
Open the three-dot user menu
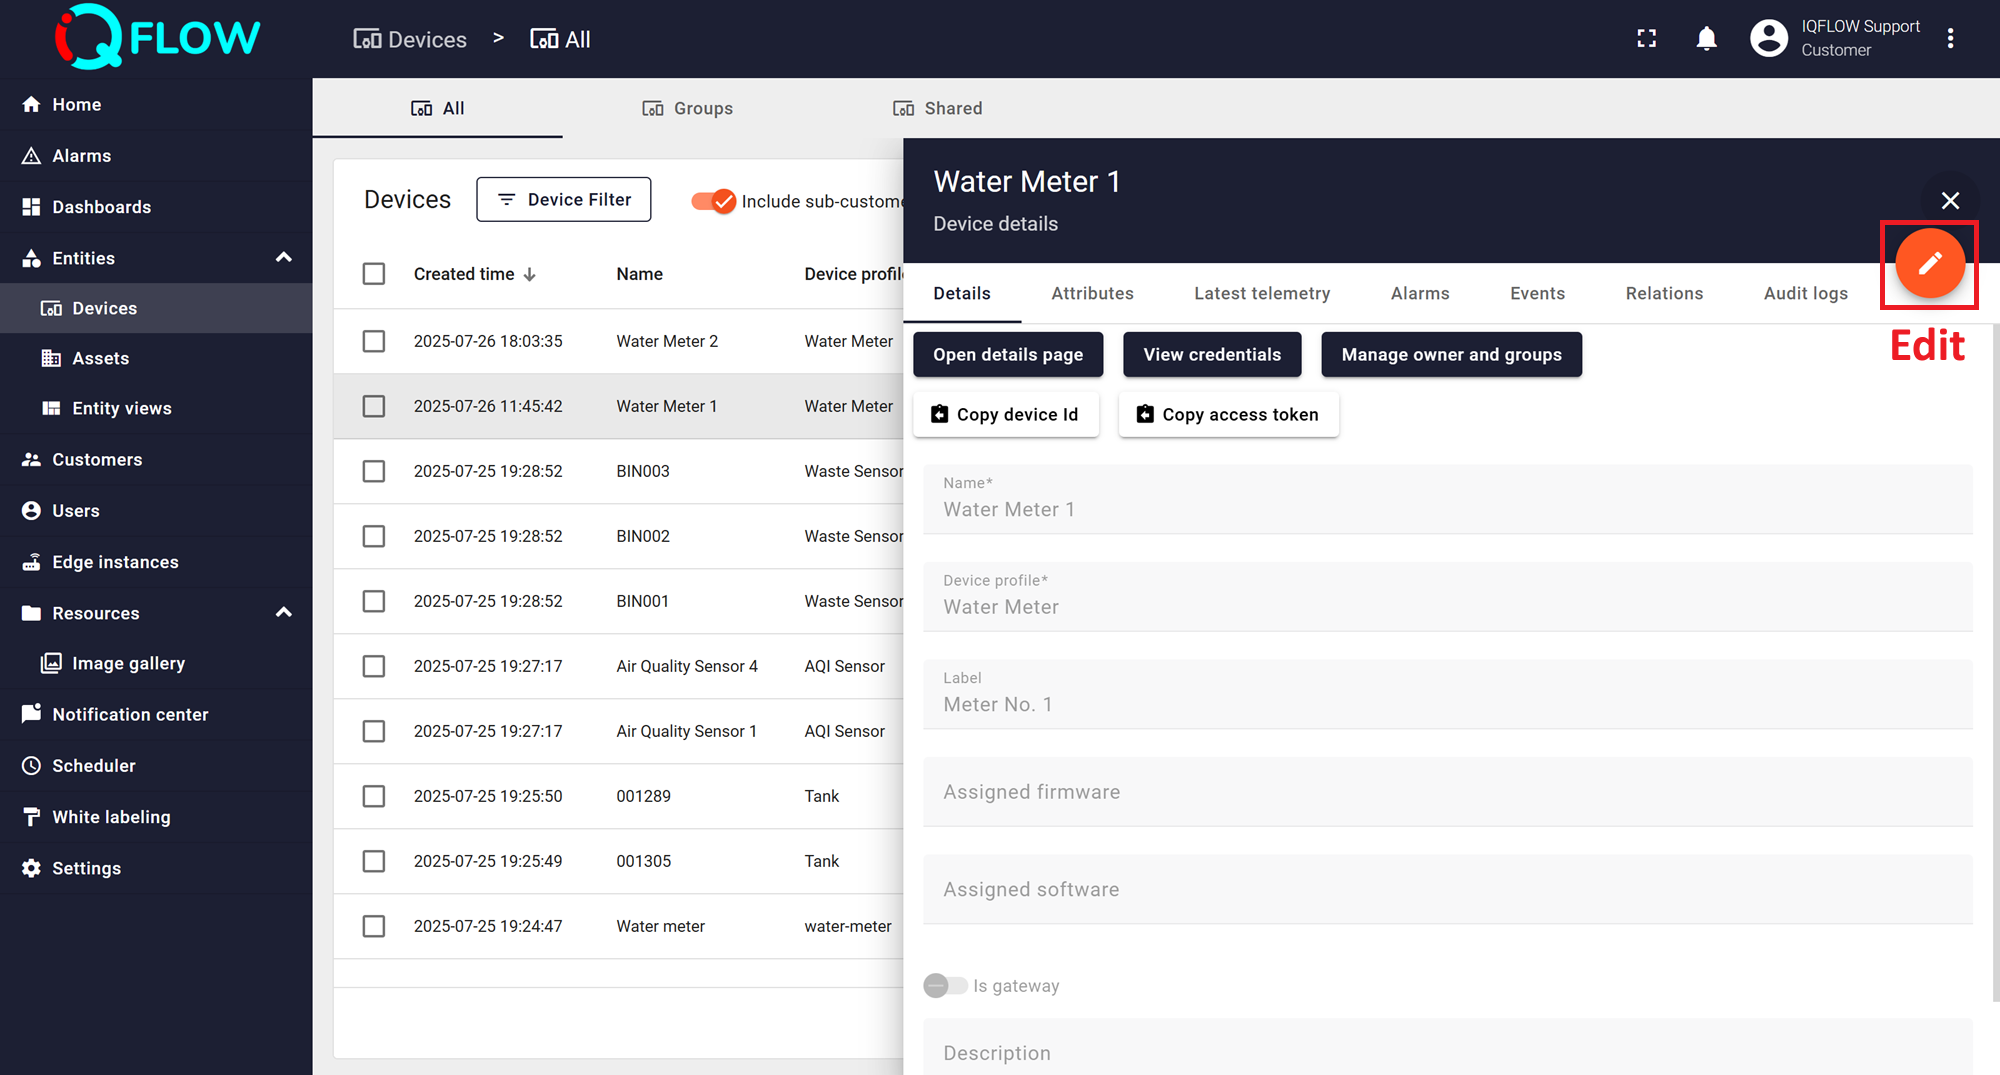coord(1950,39)
